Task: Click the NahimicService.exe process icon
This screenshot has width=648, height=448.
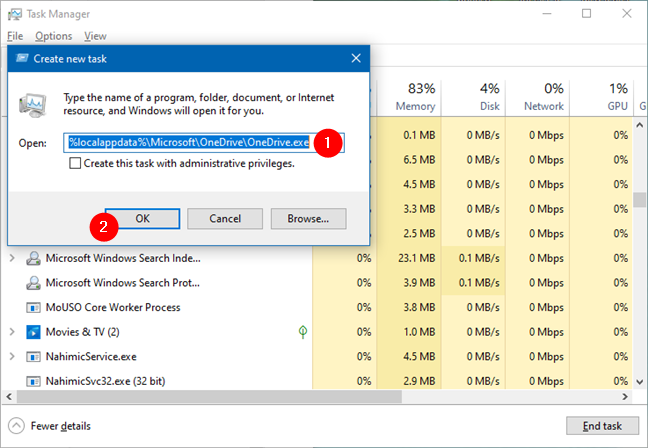Action: pyautogui.click(x=33, y=357)
